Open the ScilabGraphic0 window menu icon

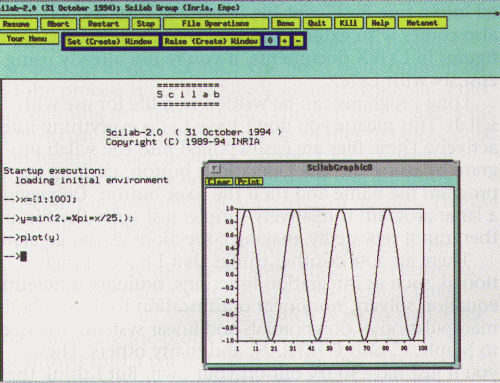216,169
